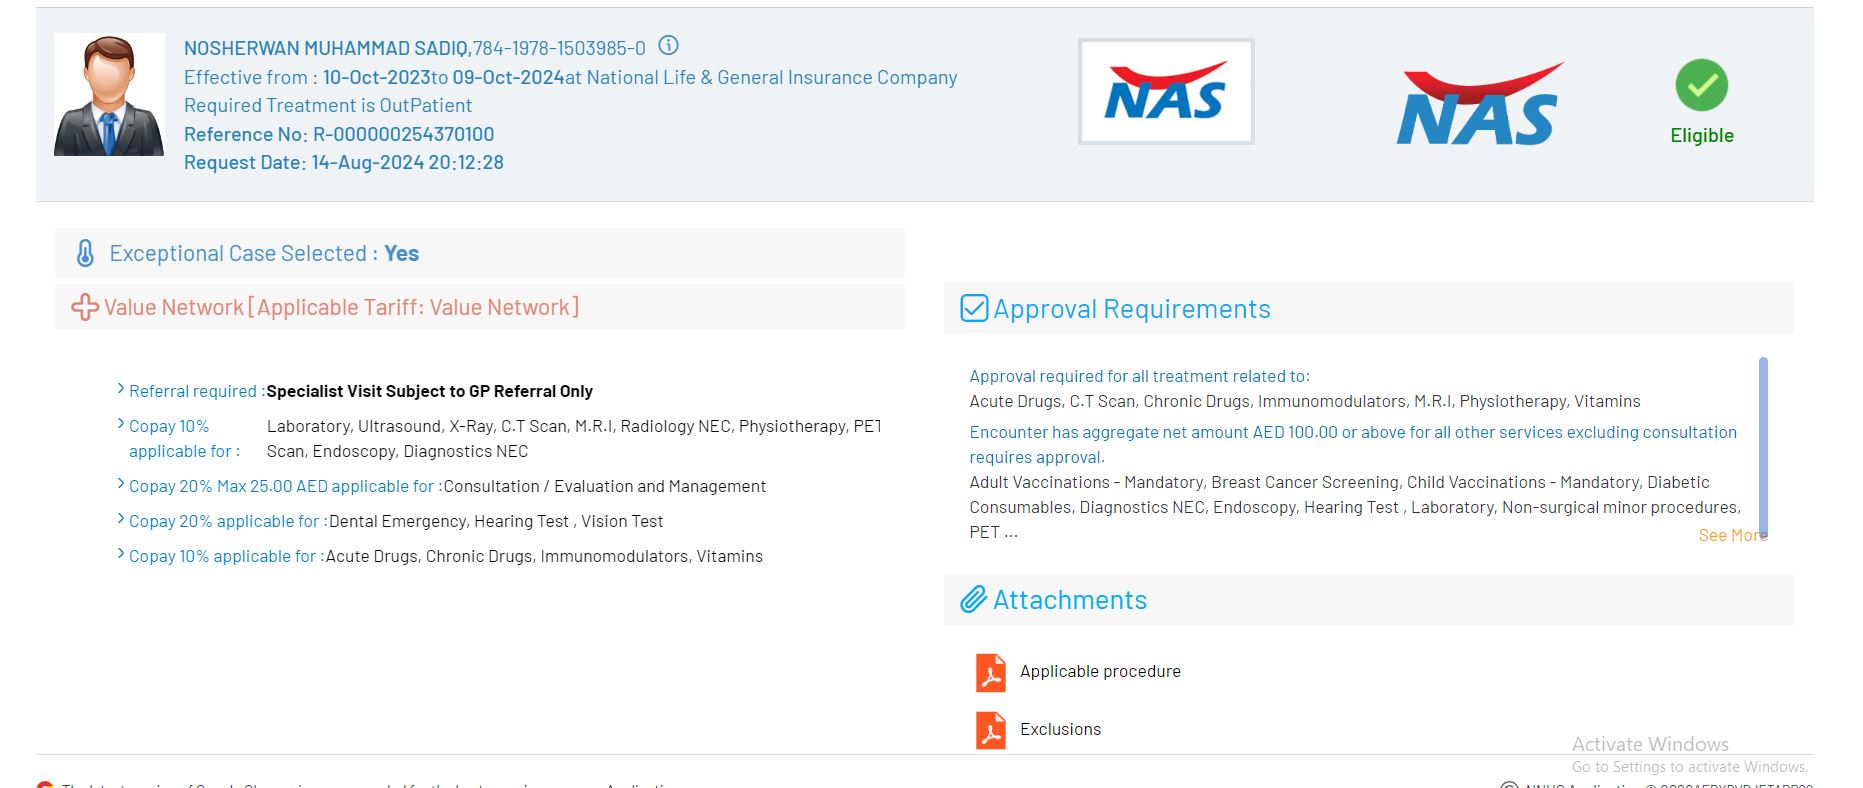Click the Eligible status label
The image size is (1863, 788).
[x=1702, y=136]
